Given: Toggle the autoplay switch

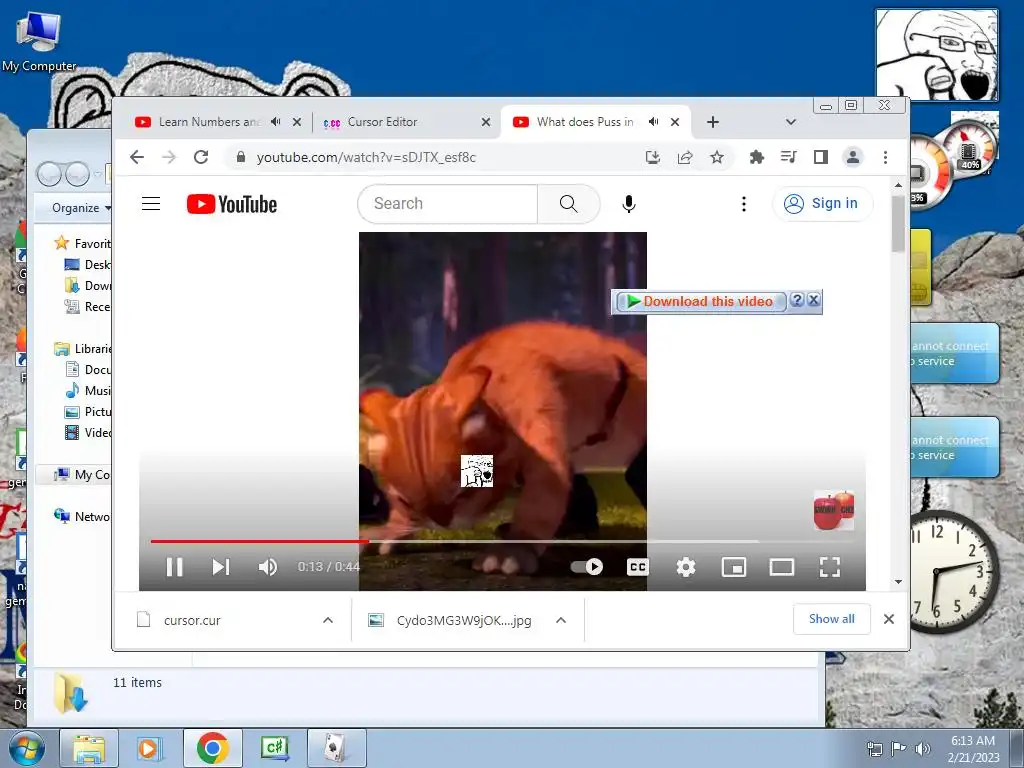Looking at the screenshot, I should 586,567.
